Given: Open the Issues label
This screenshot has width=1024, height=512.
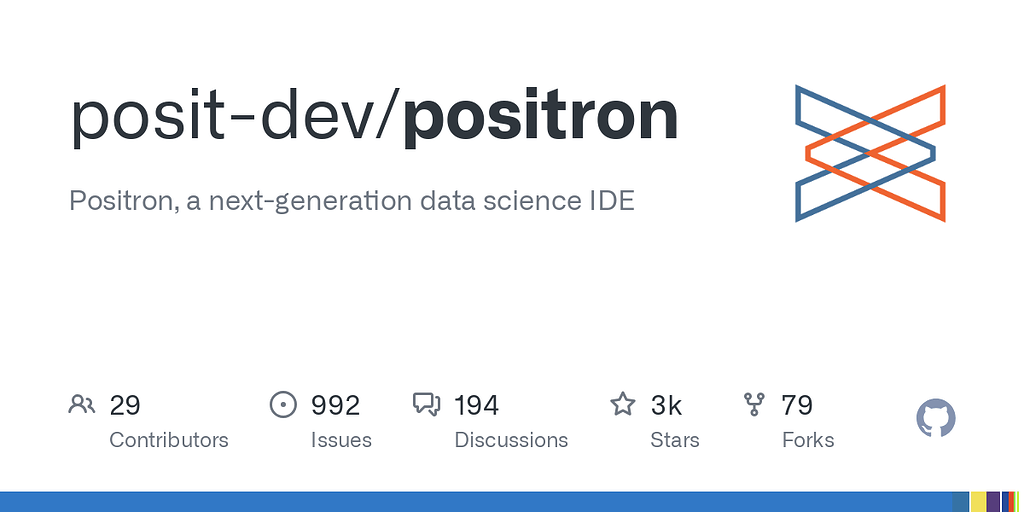Looking at the screenshot, I should [341, 440].
